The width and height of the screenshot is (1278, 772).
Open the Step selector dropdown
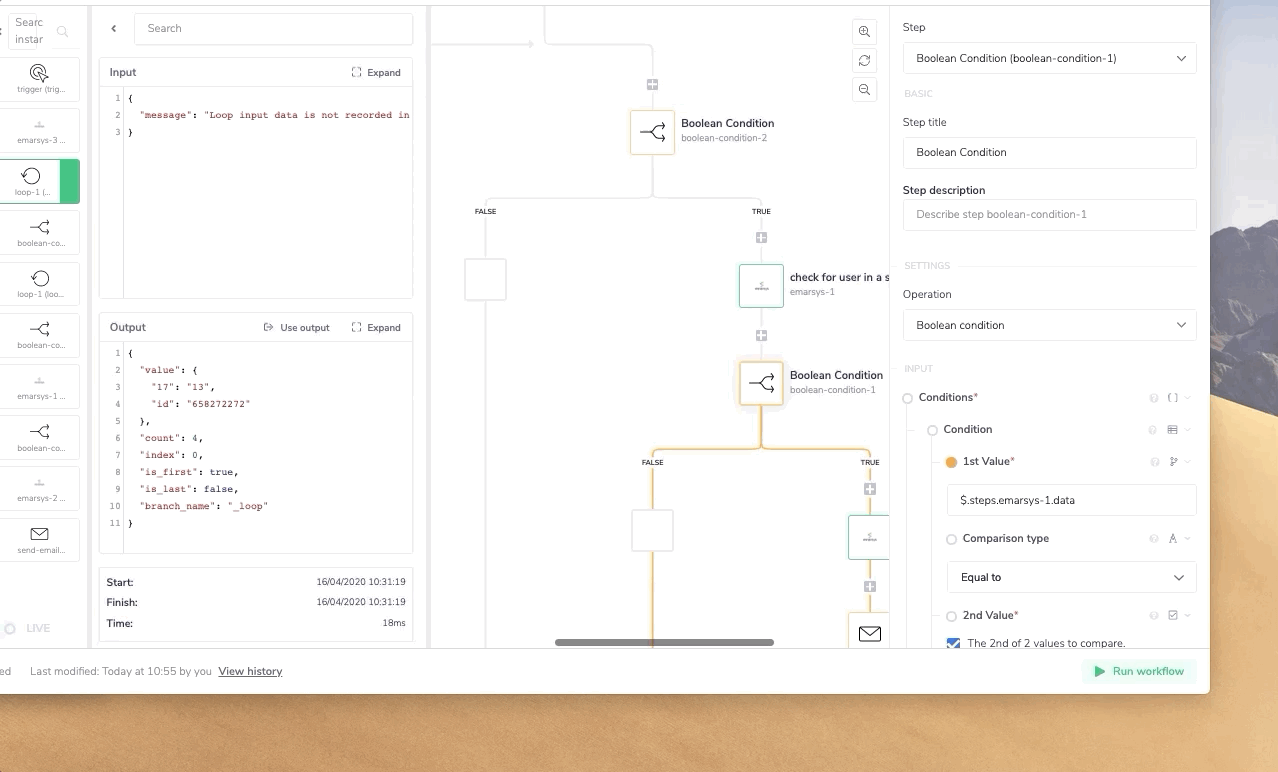1049,58
